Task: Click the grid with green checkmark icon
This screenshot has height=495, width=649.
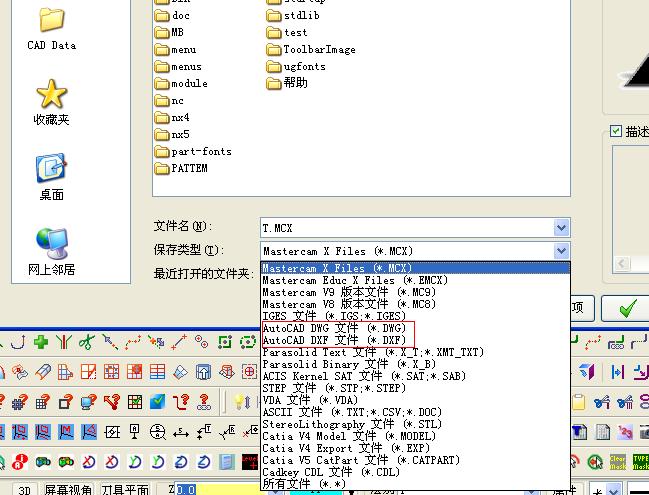Action: pos(135,401)
